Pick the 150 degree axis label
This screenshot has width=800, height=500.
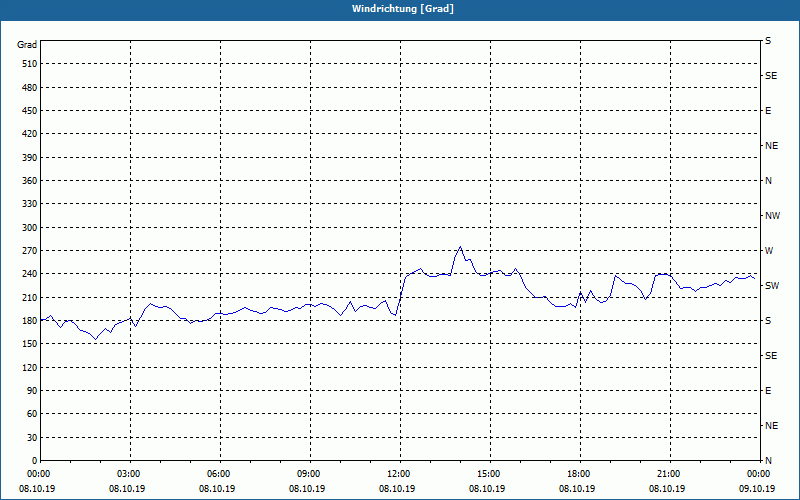click(x=30, y=343)
